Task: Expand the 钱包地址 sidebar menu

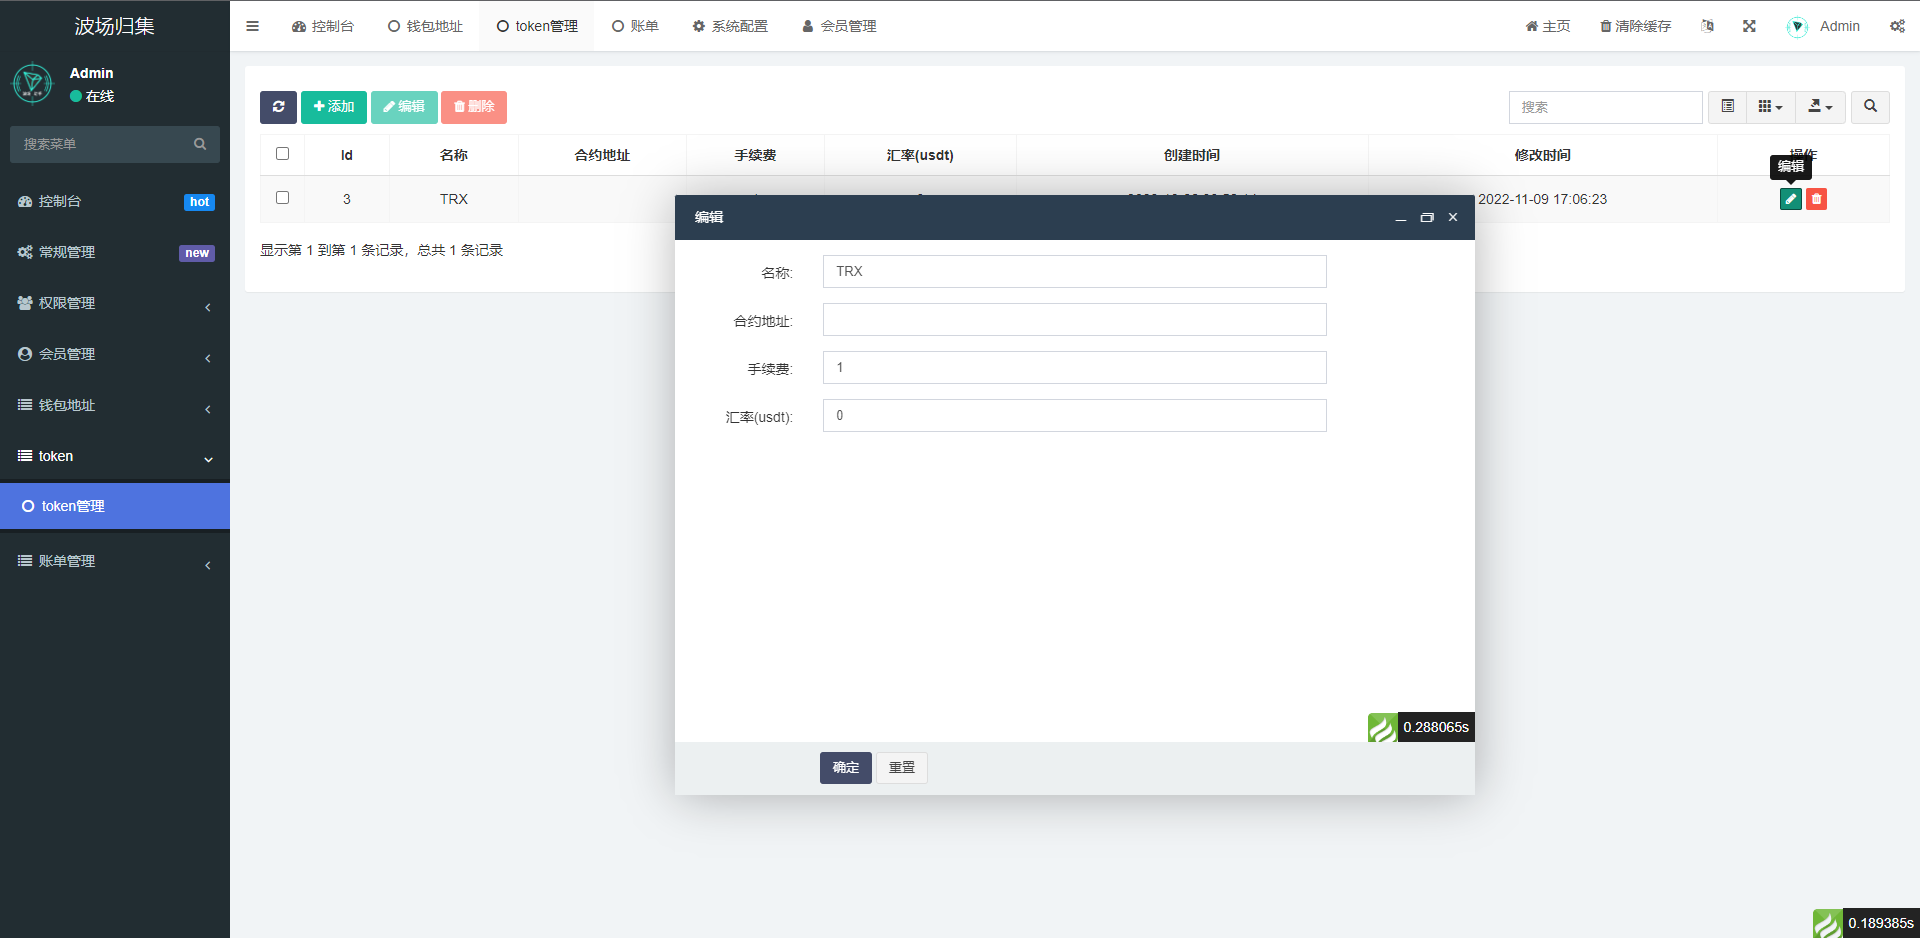Action: tap(115, 405)
